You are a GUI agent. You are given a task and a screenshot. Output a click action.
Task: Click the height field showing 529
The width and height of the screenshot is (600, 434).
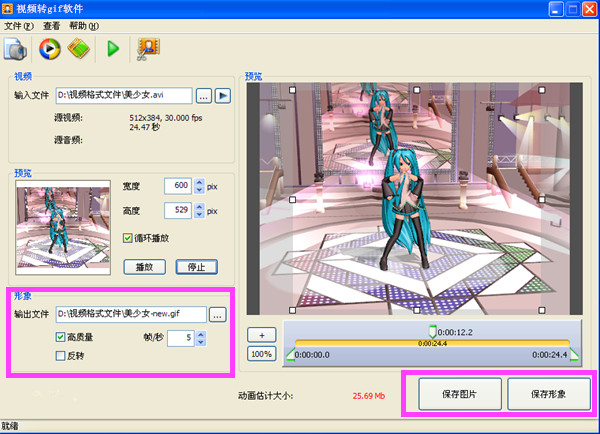178,210
